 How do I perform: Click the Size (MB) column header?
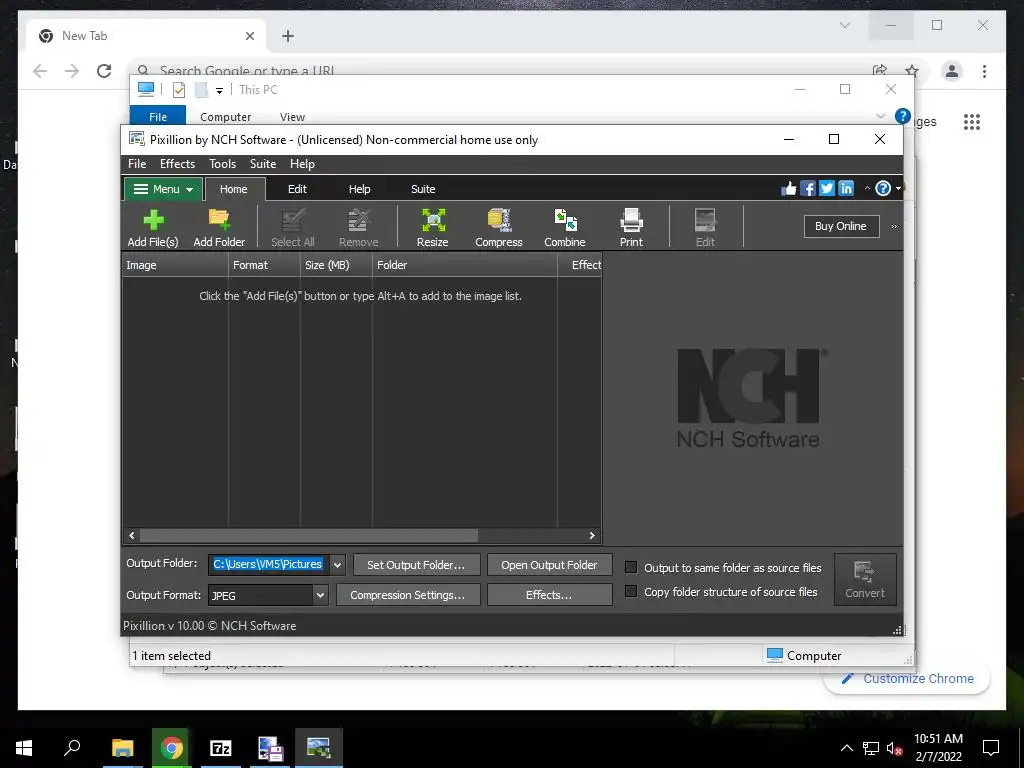click(x=336, y=265)
